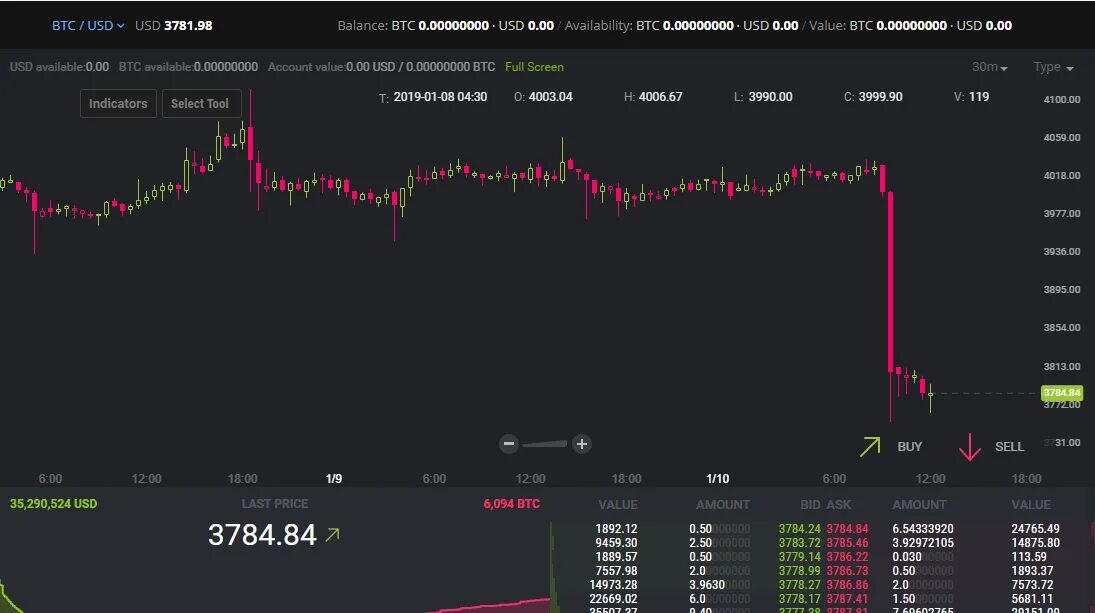Open the chart Type dropdown
This screenshot has height=613, width=1095.
(x=1053, y=67)
